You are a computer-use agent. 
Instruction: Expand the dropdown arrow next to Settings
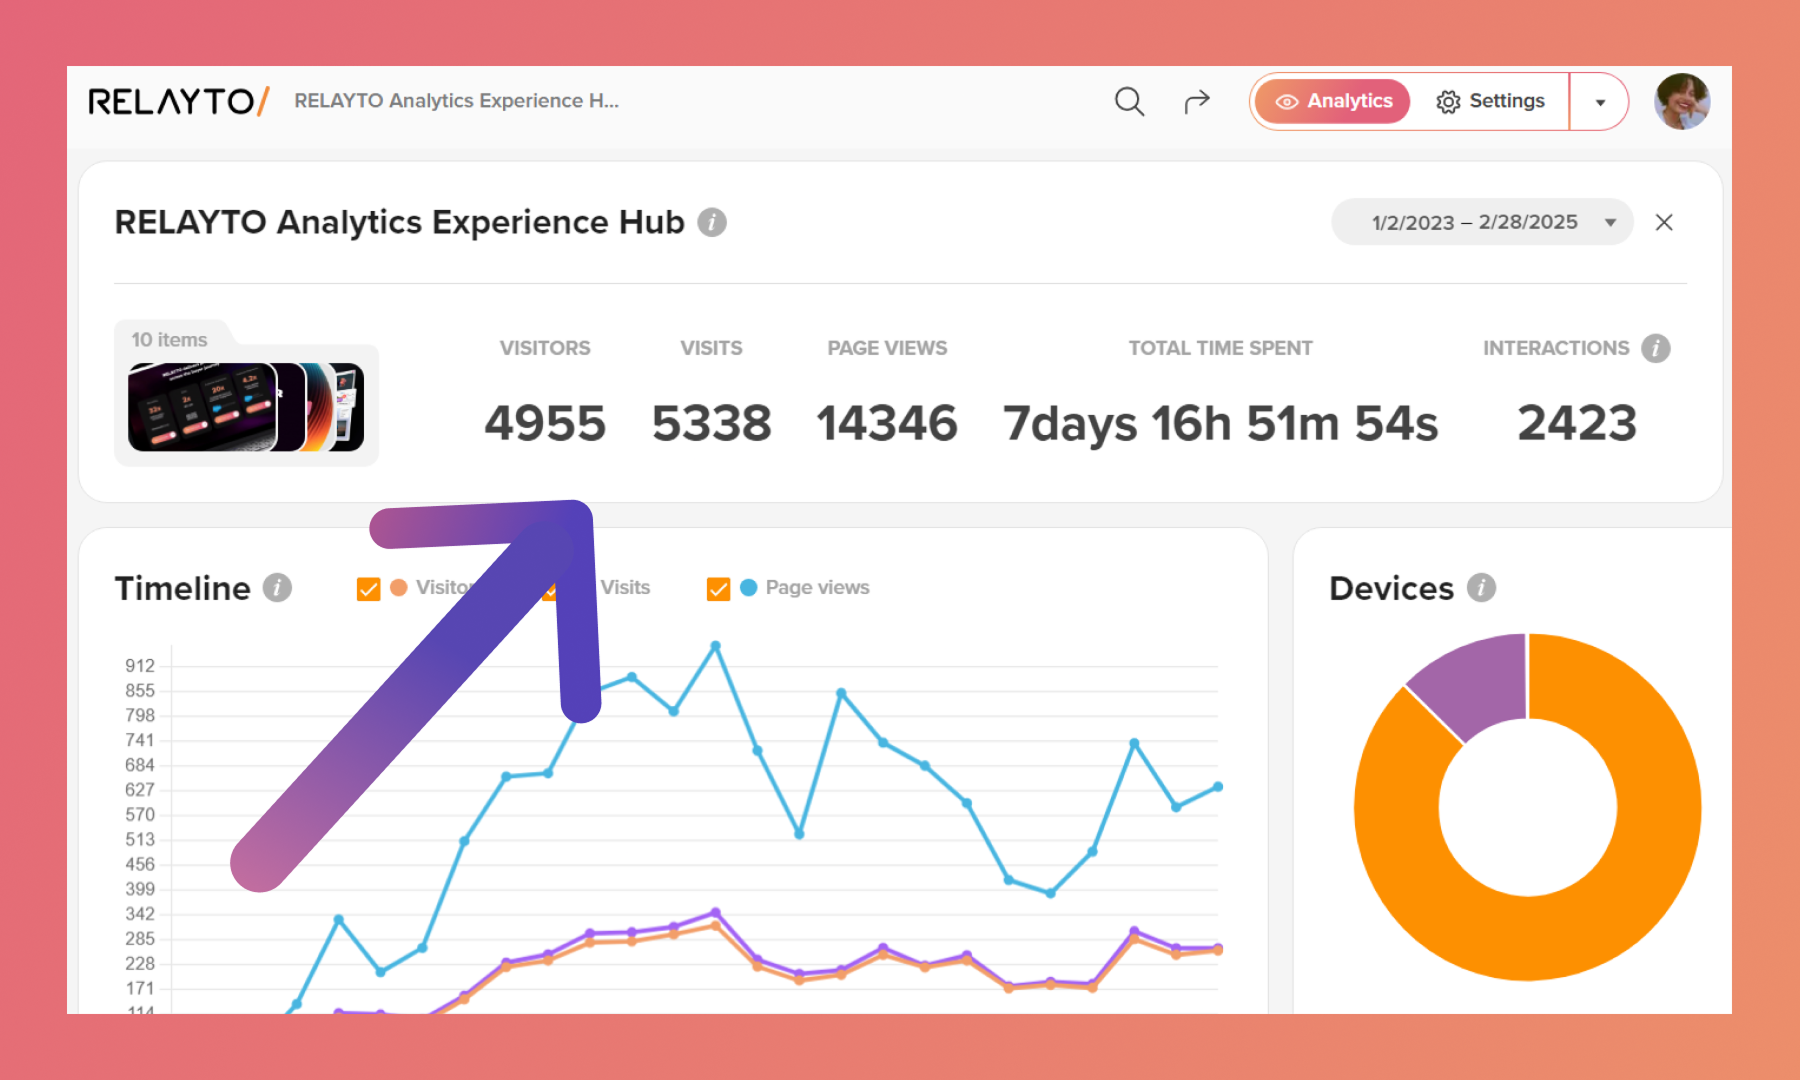[1600, 102]
